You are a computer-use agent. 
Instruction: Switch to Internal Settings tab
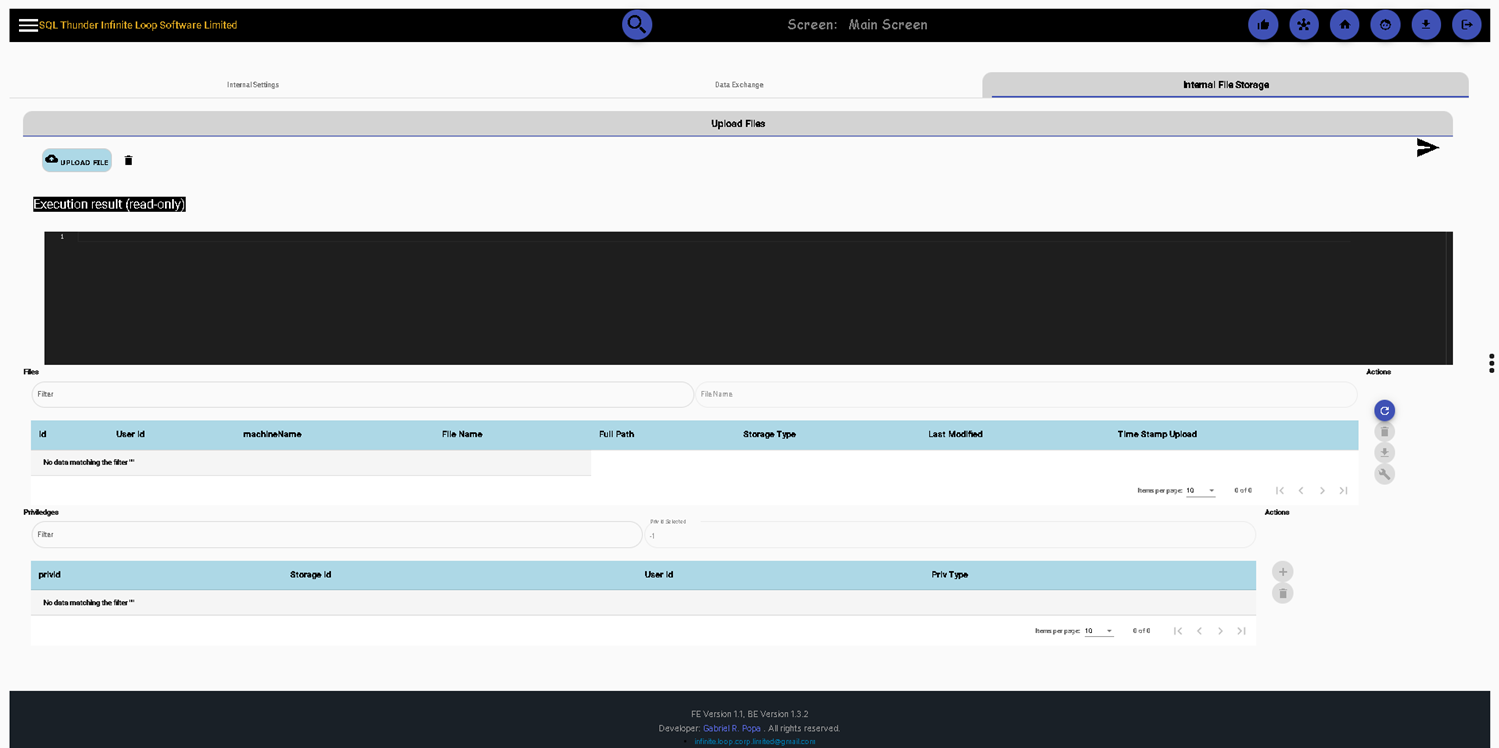253,85
